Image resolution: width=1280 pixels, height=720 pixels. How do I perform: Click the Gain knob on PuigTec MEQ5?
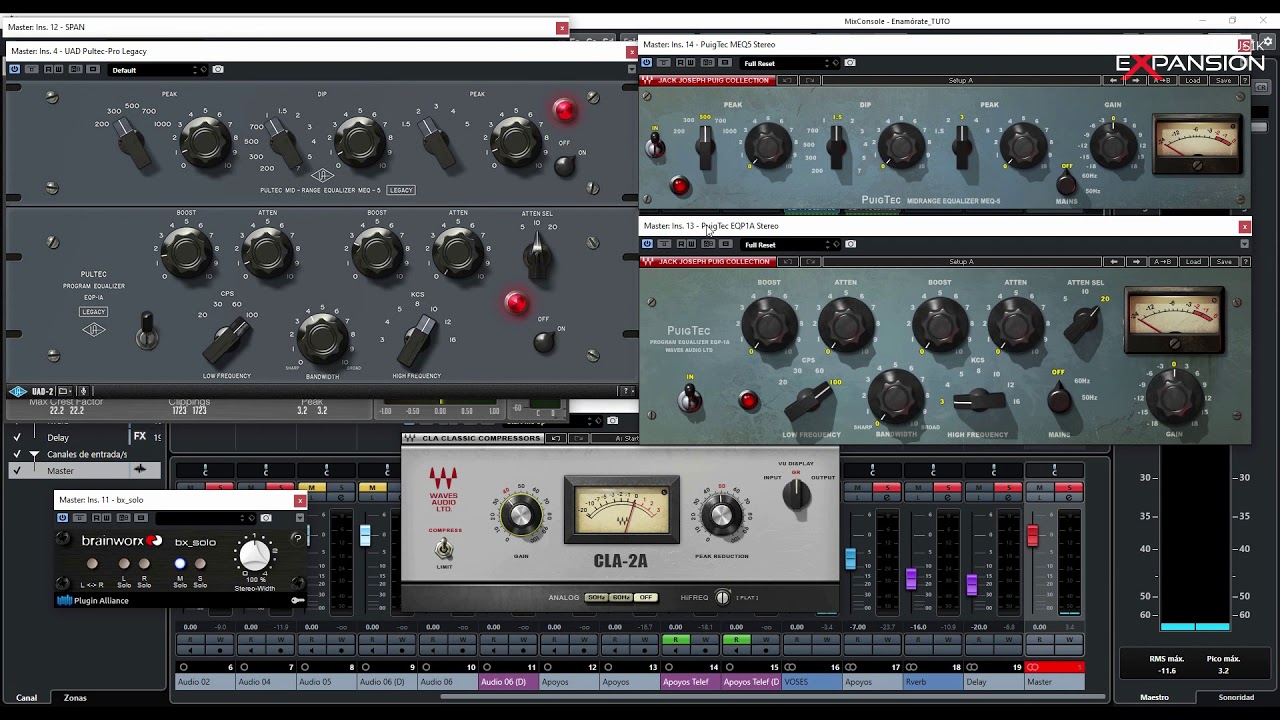tap(1113, 146)
